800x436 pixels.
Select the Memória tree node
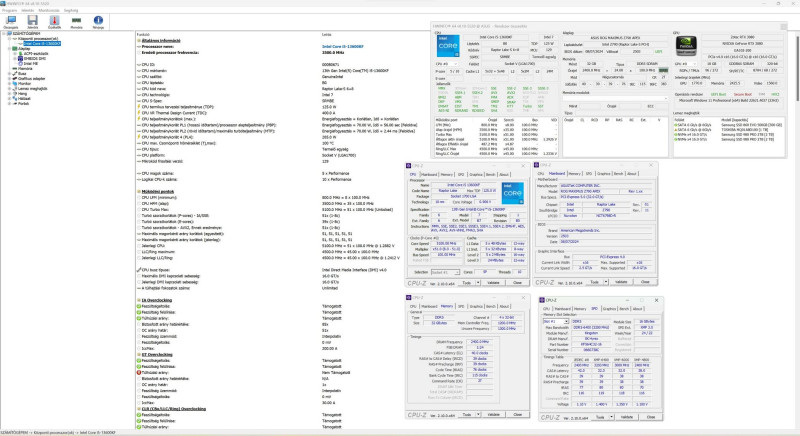point(25,68)
